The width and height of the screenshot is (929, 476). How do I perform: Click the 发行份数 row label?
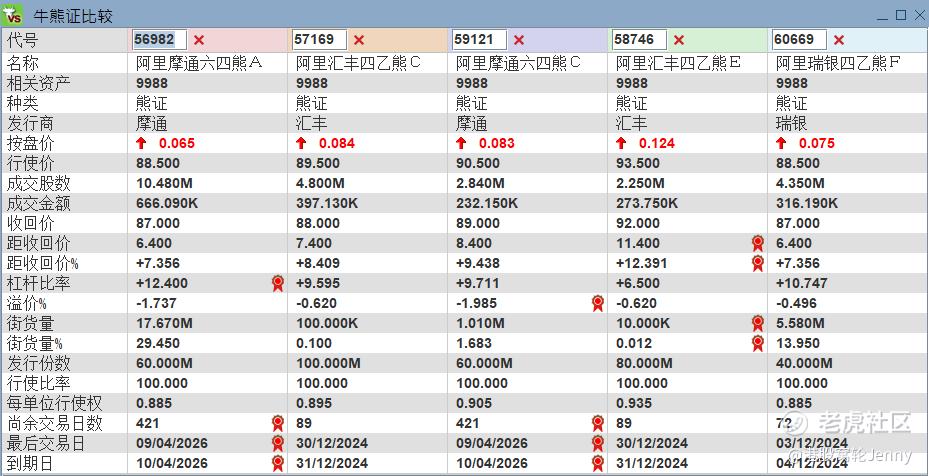[39, 363]
